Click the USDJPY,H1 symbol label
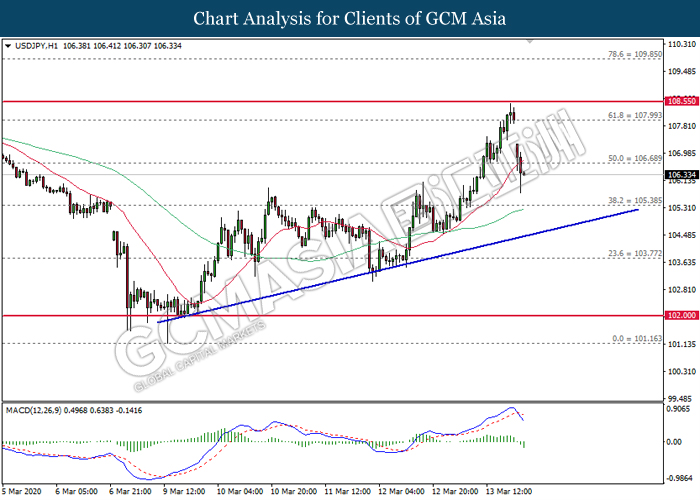The image size is (700, 500). [37, 46]
